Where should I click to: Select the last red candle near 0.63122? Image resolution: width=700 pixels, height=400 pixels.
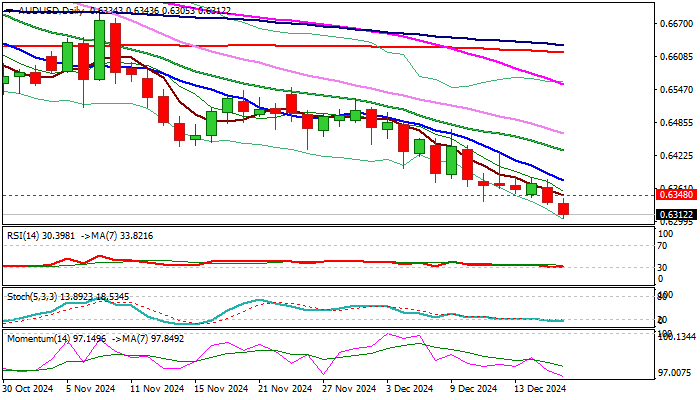click(x=564, y=209)
